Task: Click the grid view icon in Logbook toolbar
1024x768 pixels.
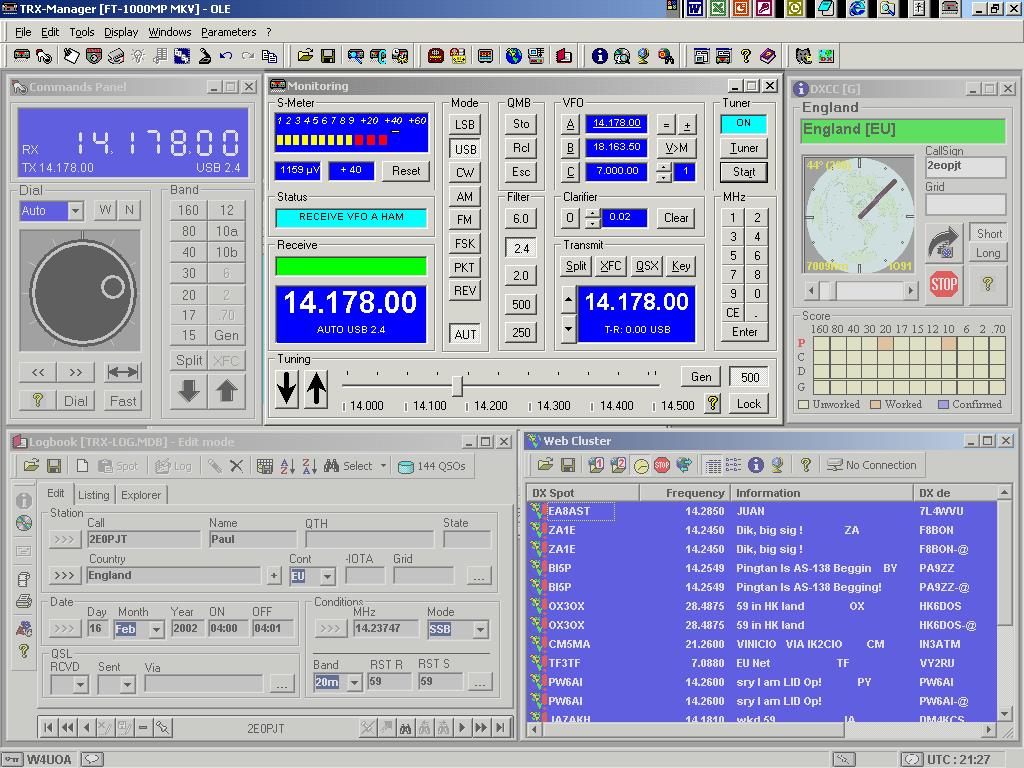Action: [264, 466]
